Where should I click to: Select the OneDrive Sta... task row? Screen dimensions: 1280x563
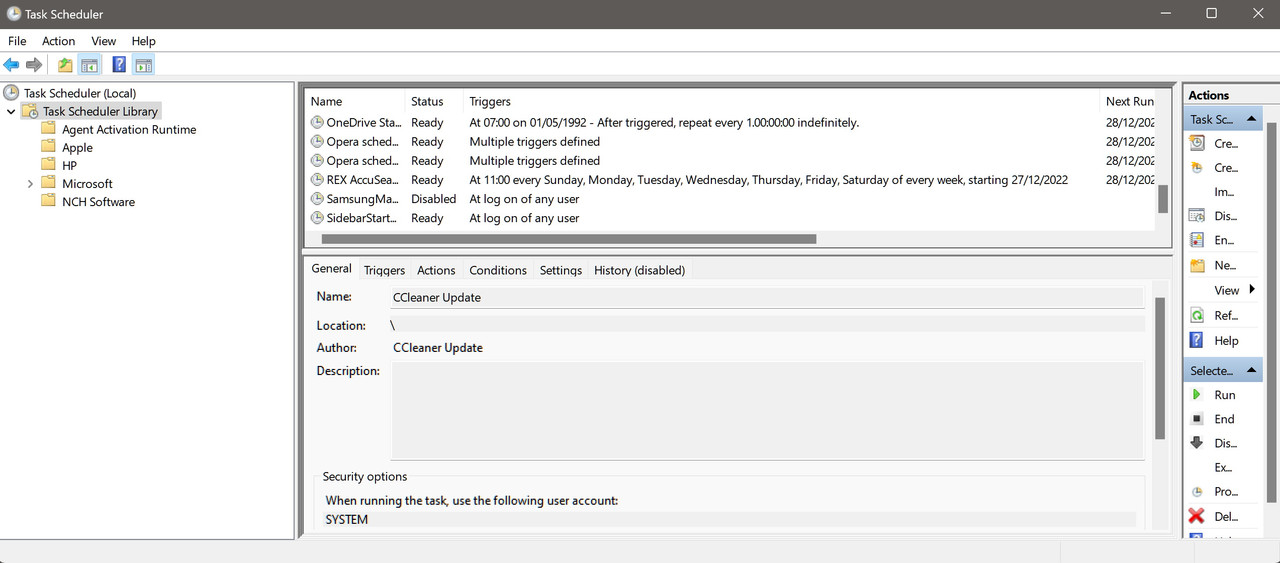[x=731, y=123]
